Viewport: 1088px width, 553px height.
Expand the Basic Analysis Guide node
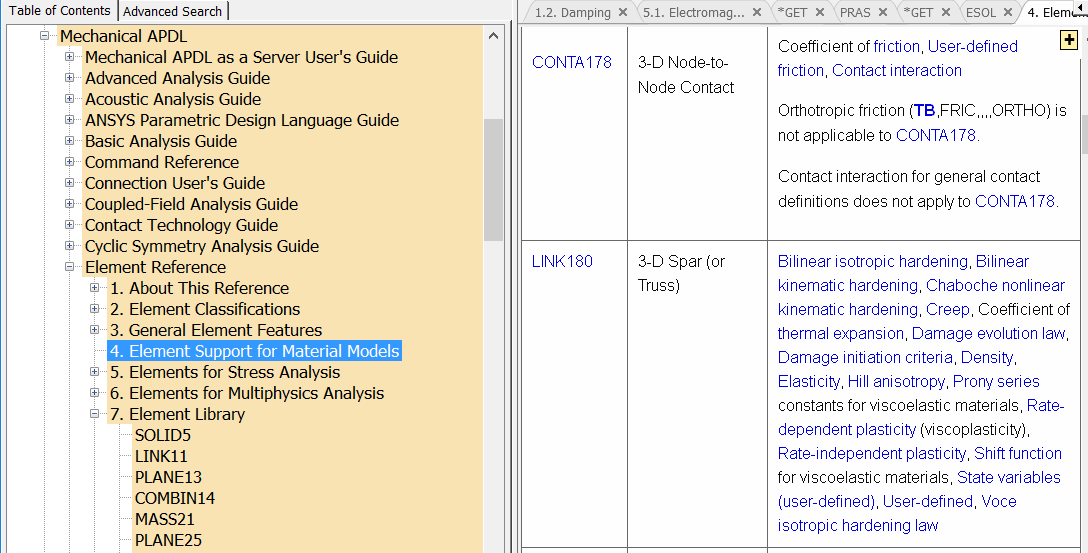coord(69,140)
